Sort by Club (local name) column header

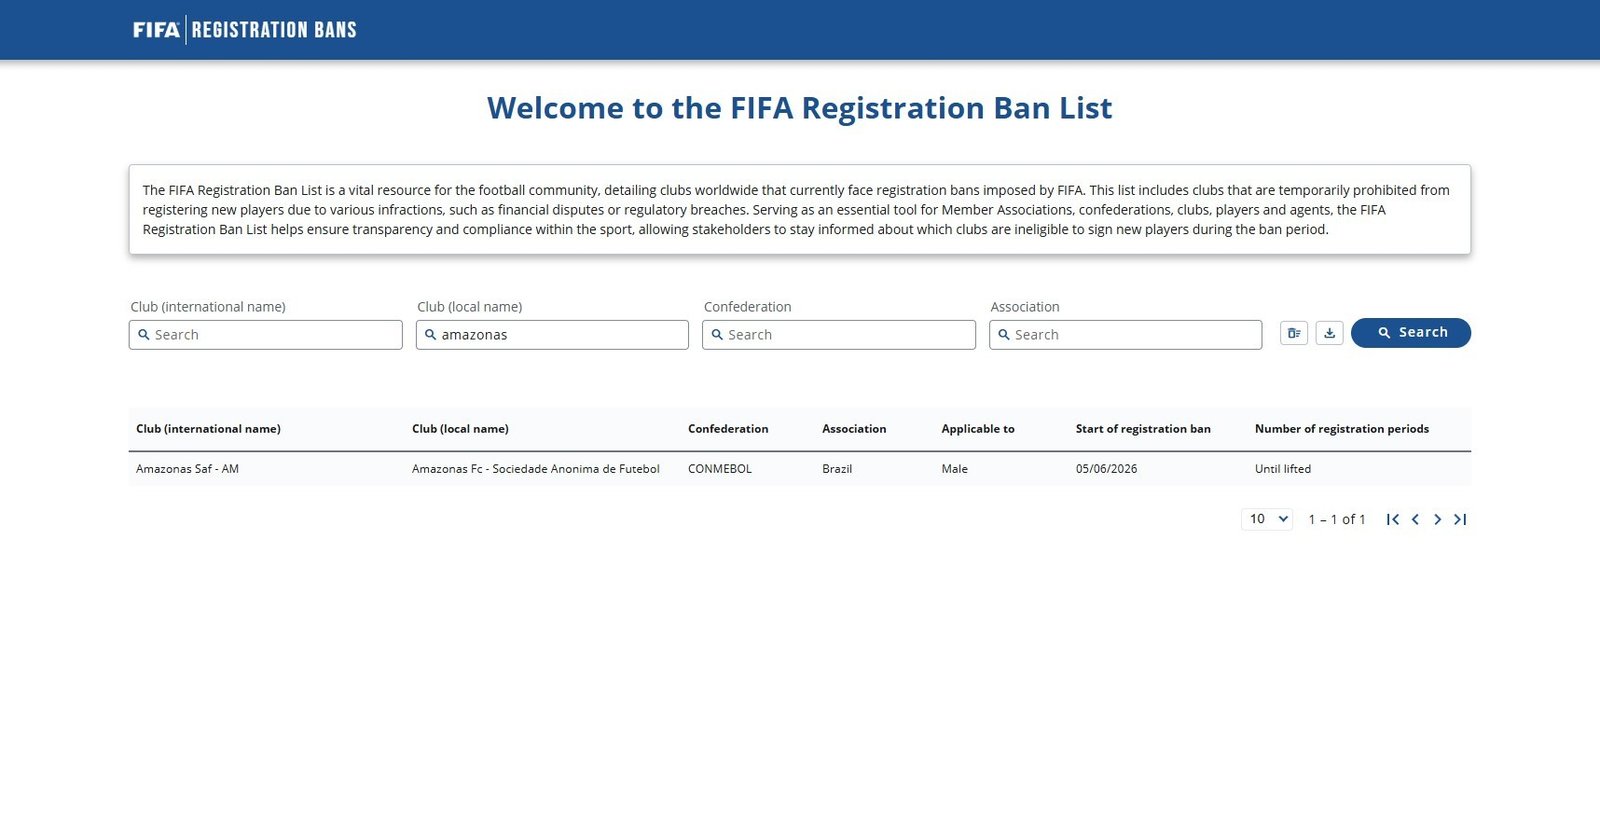tap(460, 429)
